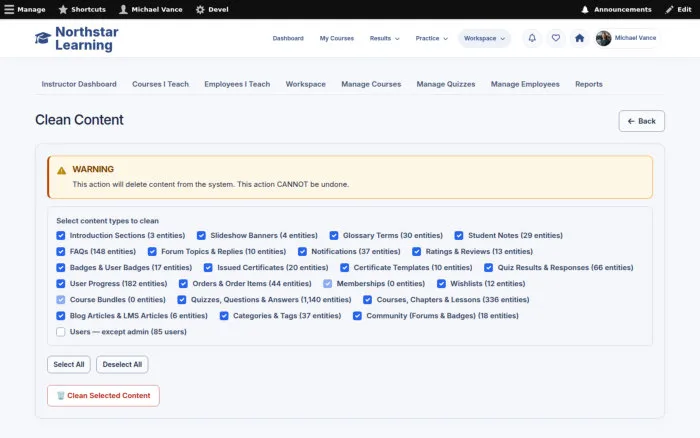Click the Deselect All button

click(x=122, y=364)
